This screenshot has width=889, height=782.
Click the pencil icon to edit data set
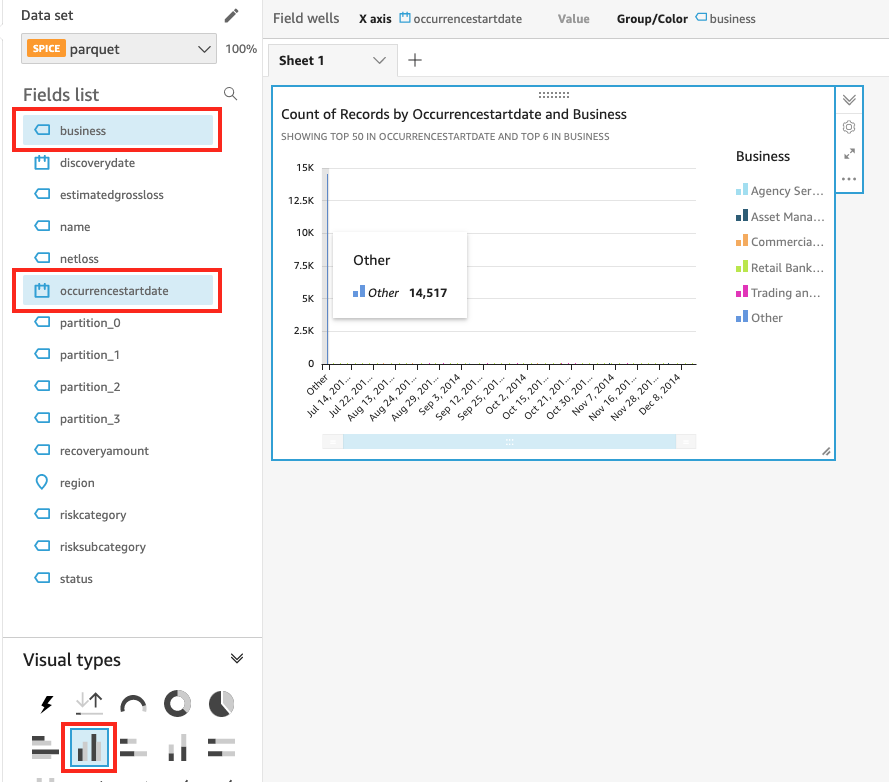pyautogui.click(x=232, y=16)
